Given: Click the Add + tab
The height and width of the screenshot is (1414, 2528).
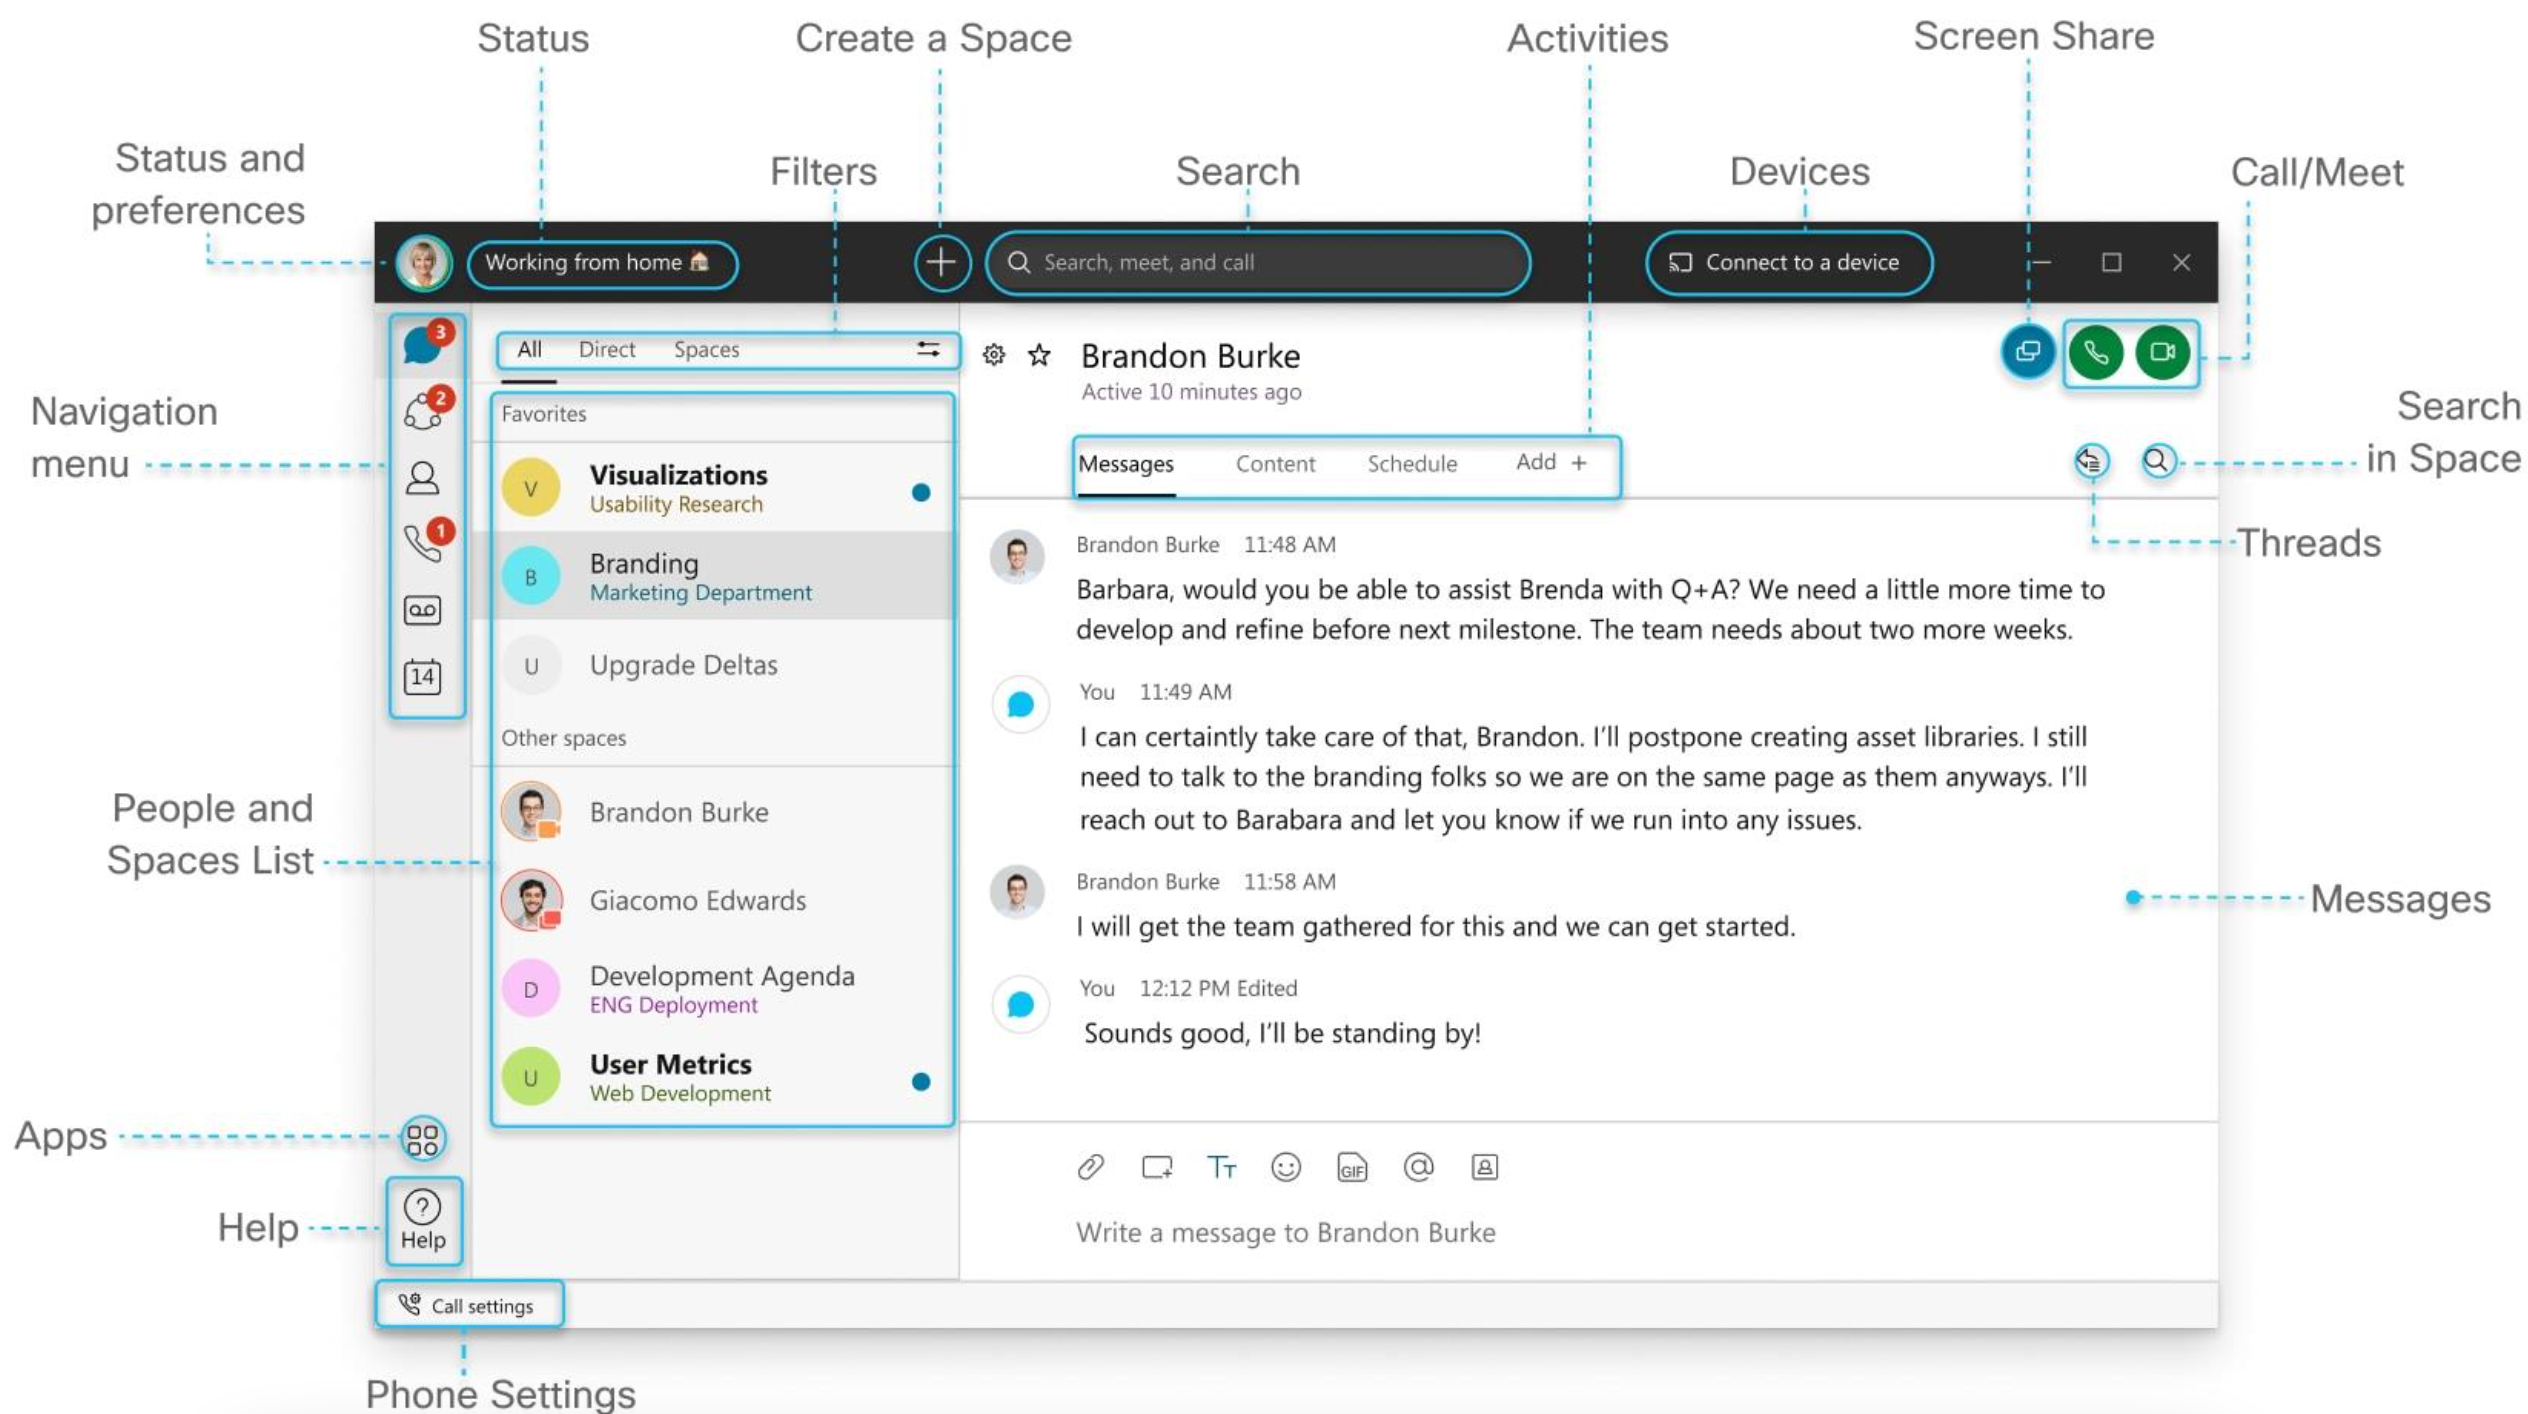Looking at the screenshot, I should [x=1550, y=463].
